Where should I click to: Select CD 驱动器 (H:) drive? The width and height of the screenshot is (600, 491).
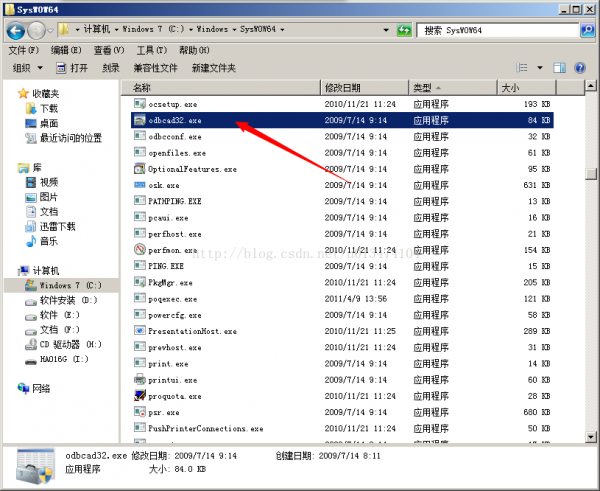[x=70, y=344]
